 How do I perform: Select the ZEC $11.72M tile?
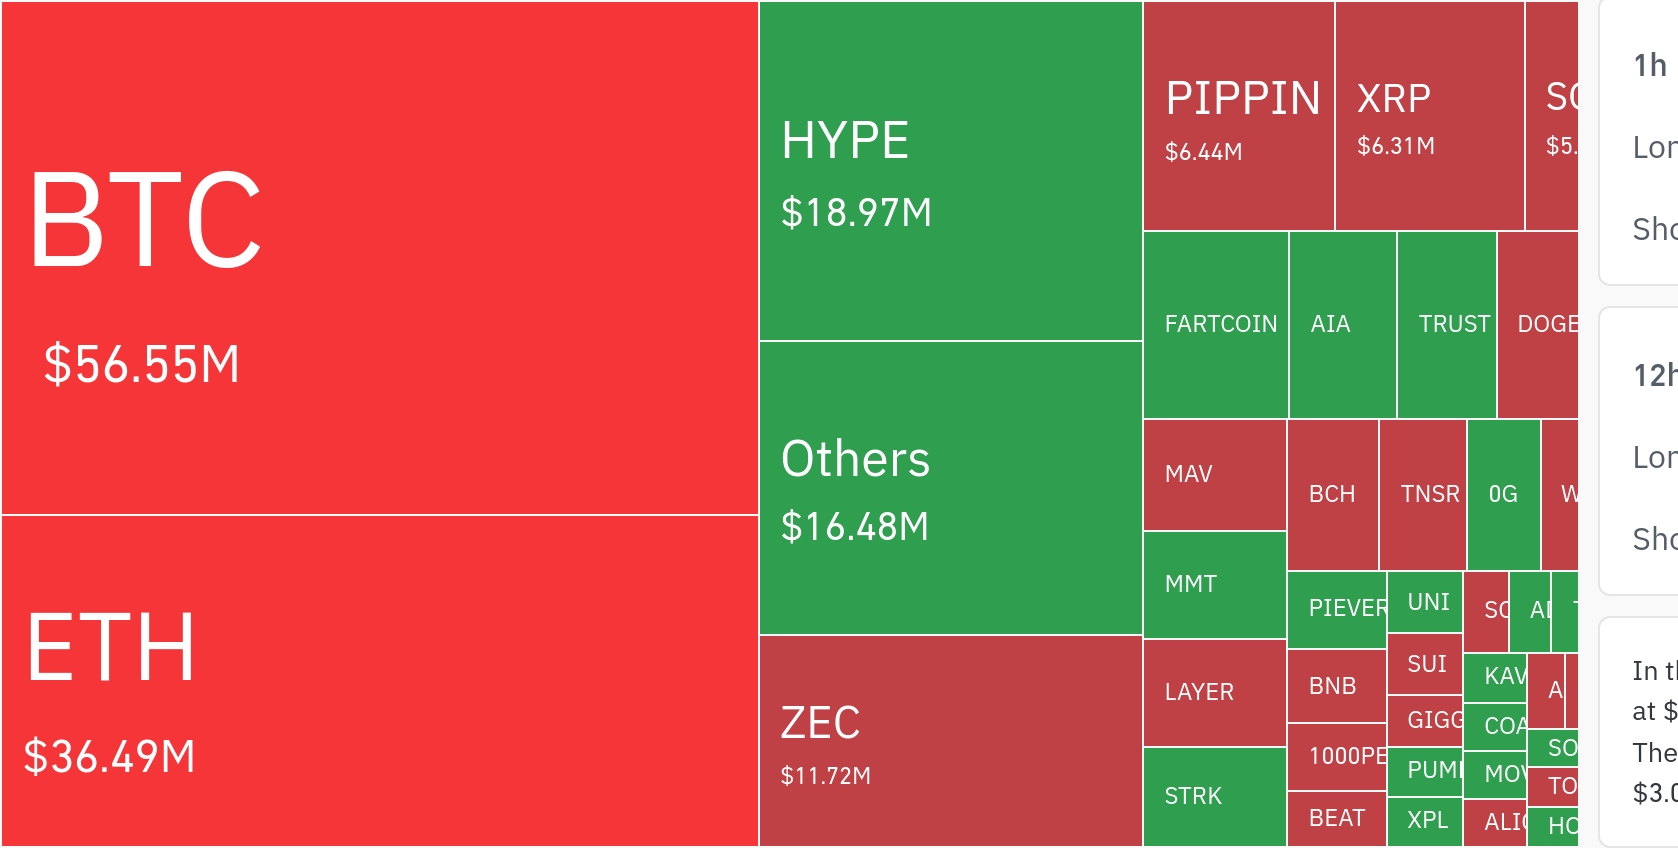click(x=950, y=741)
